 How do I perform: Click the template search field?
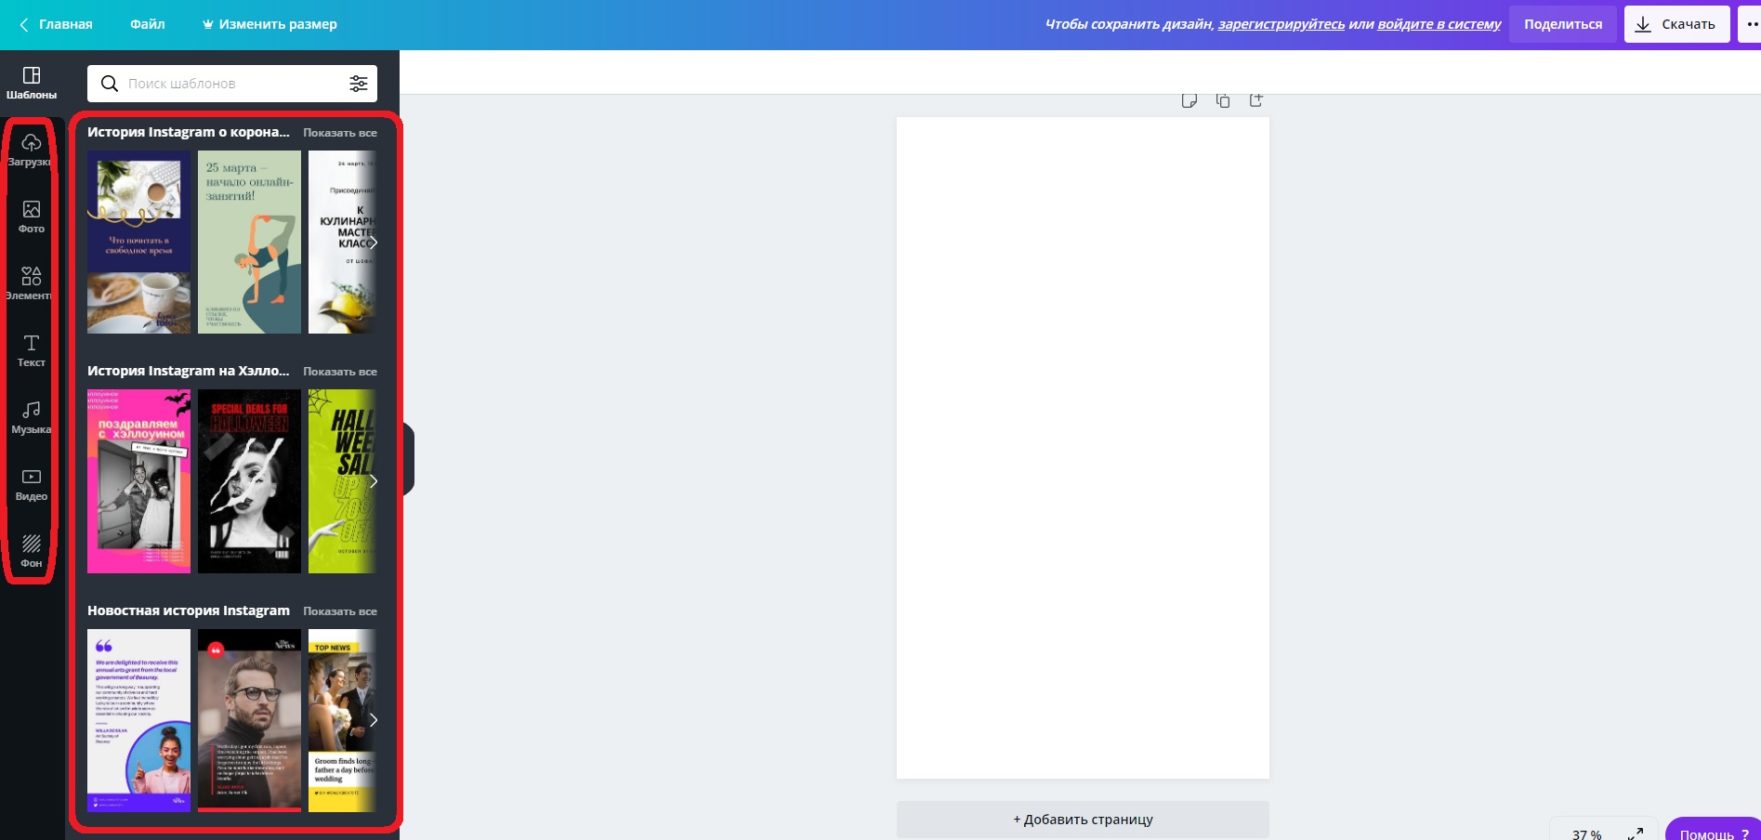232,84
